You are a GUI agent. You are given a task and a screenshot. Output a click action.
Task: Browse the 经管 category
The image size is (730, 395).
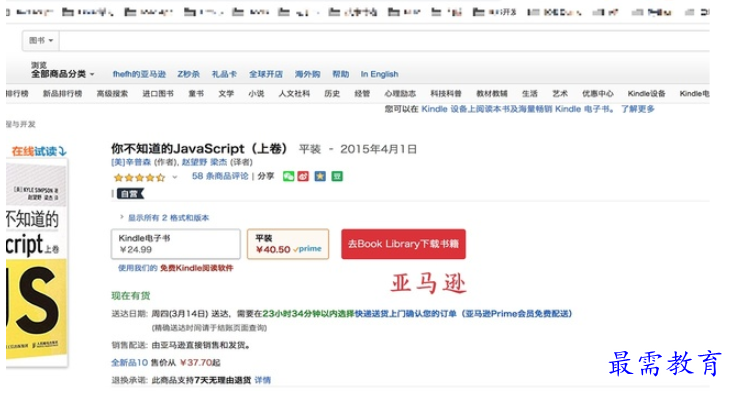click(362, 94)
